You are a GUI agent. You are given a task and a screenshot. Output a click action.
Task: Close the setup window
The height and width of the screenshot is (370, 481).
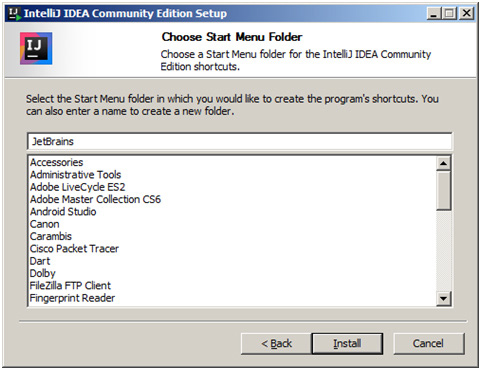pyautogui.click(x=467, y=14)
